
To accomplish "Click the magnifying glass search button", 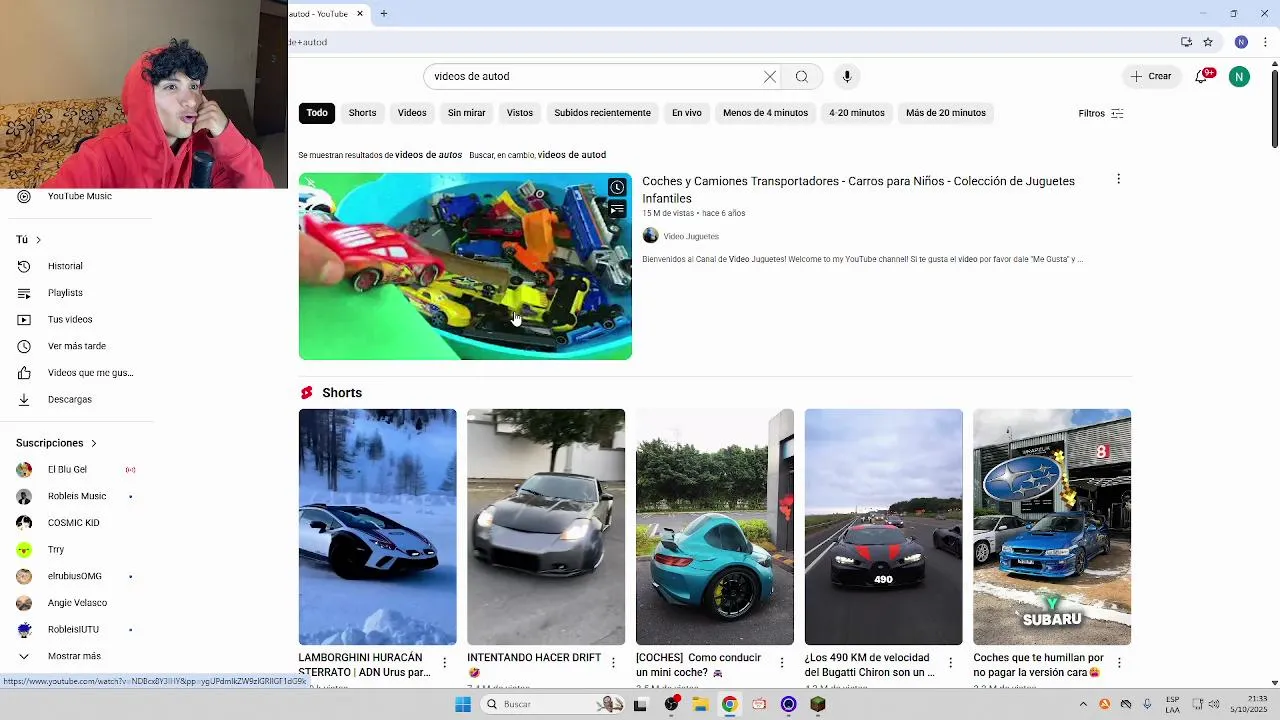I will tap(802, 76).
